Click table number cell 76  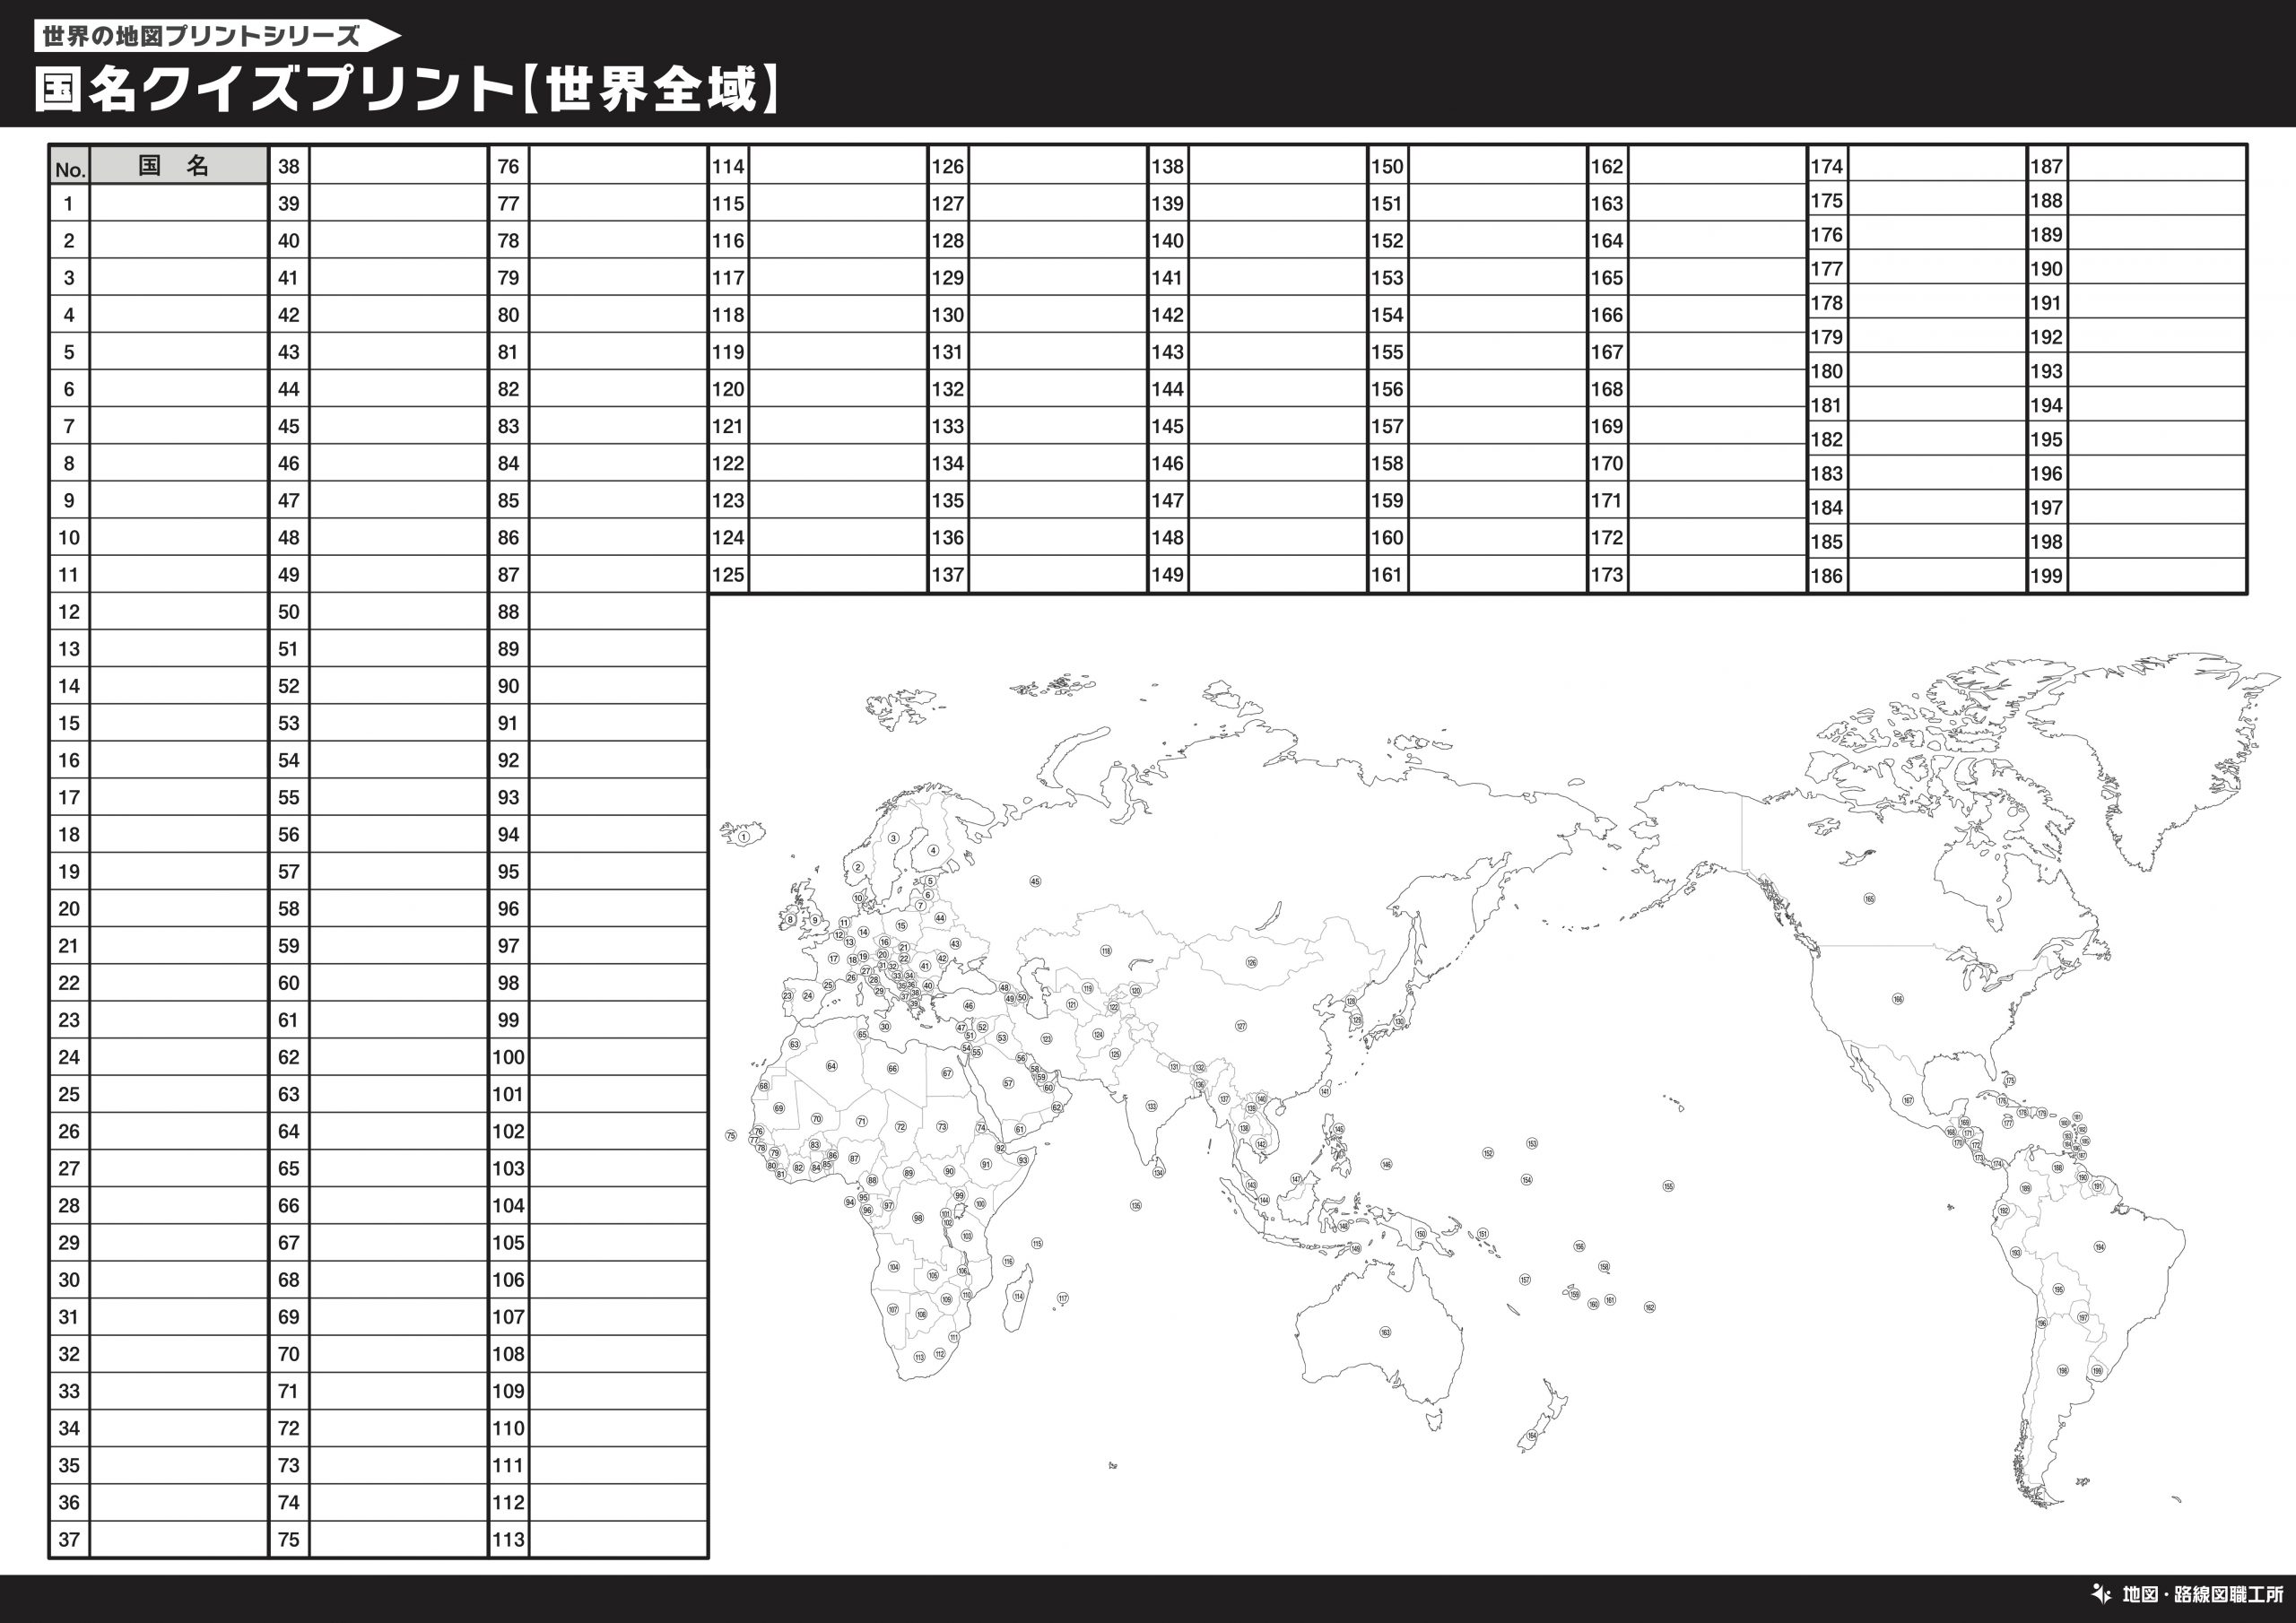pyautogui.click(x=509, y=166)
